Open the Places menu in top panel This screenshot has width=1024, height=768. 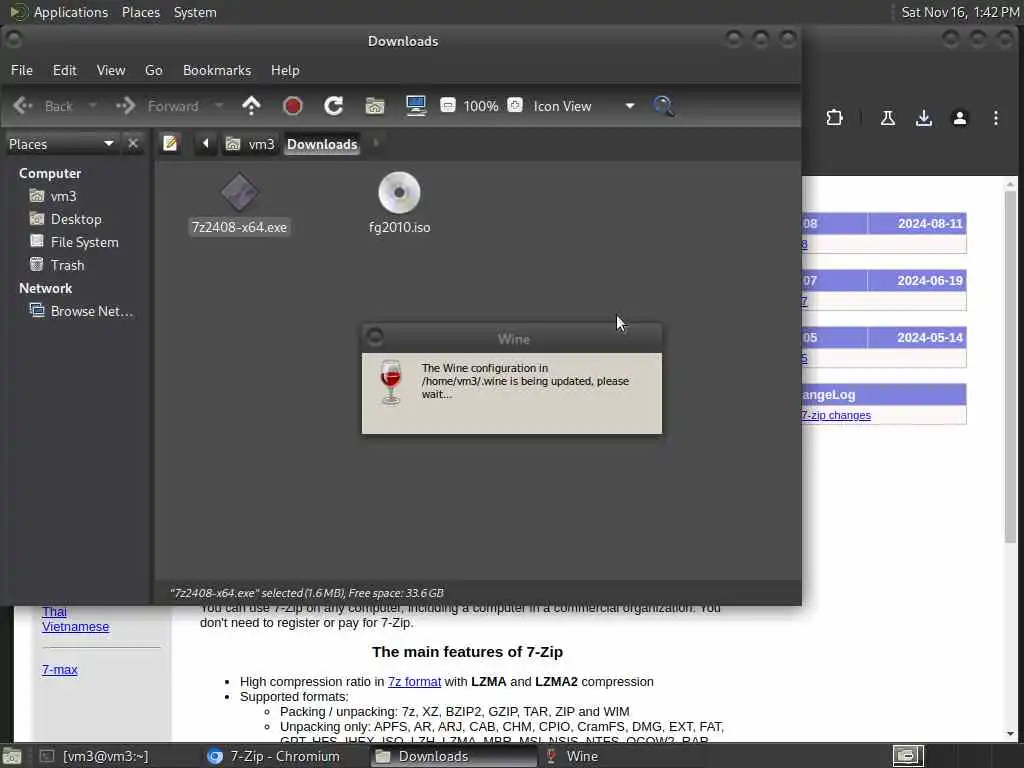coord(140,12)
